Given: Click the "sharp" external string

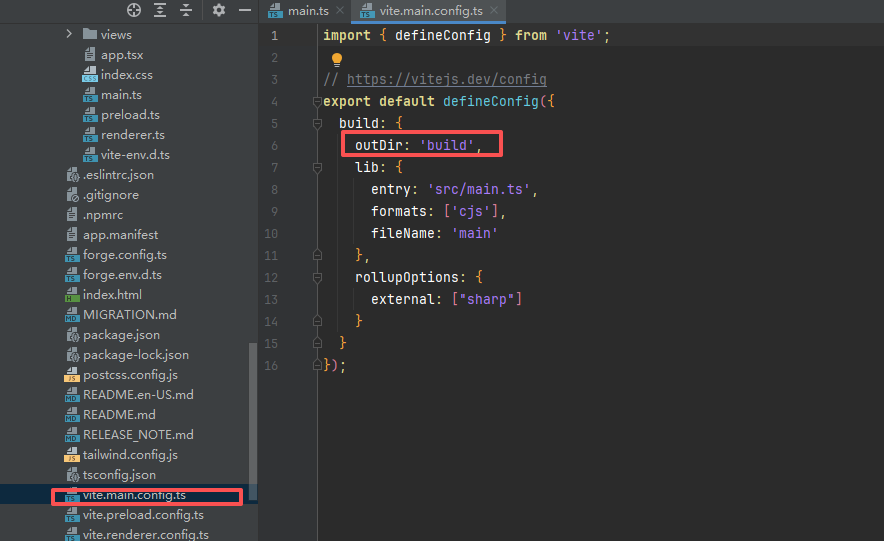Looking at the screenshot, I should [x=487, y=299].
